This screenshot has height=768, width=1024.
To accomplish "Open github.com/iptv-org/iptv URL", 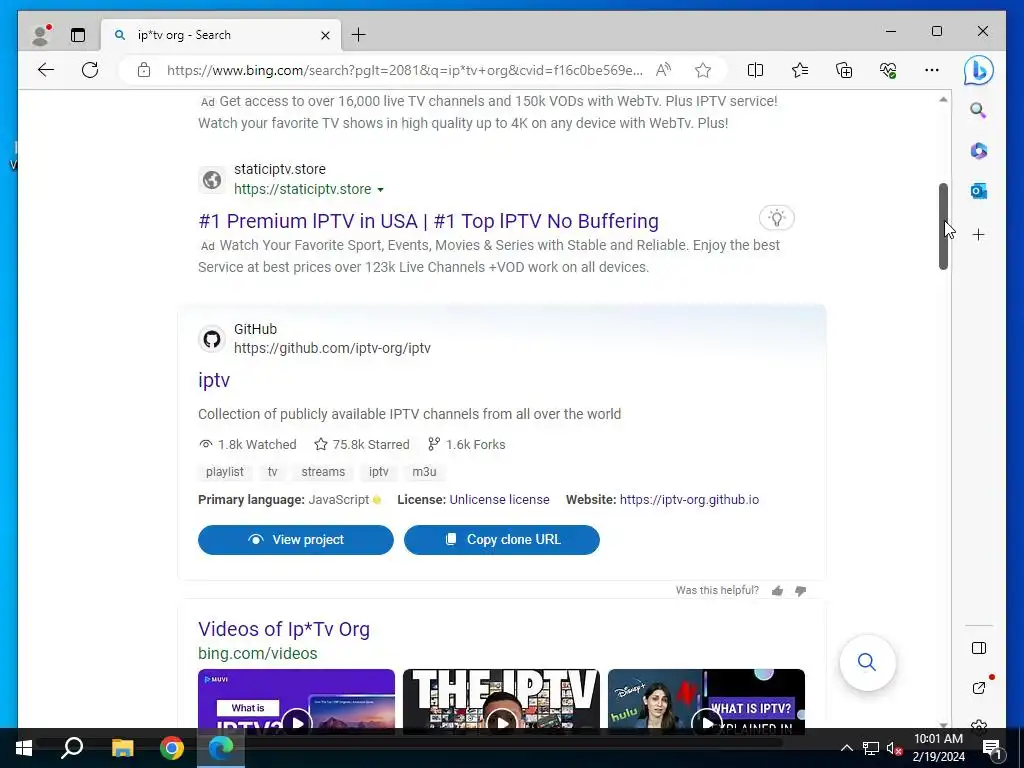I will coord(332,348).
